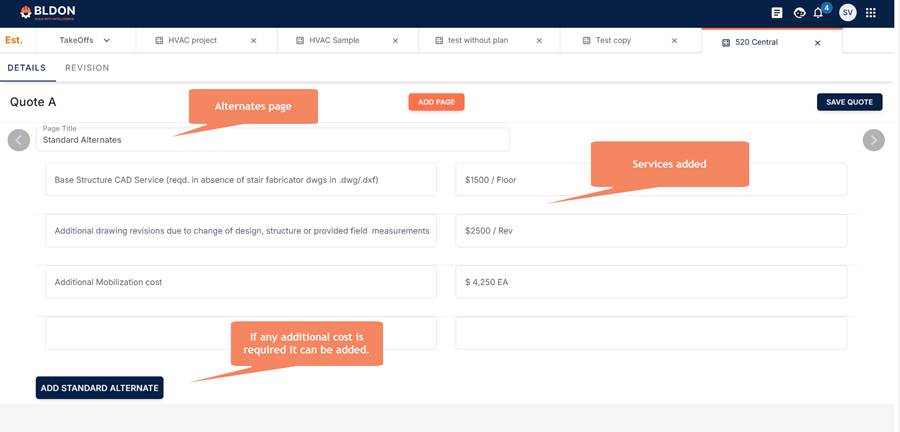This screenshot has width=900, height=432.
Task: Open the SV user avatar menu
Action: [847, 13]
